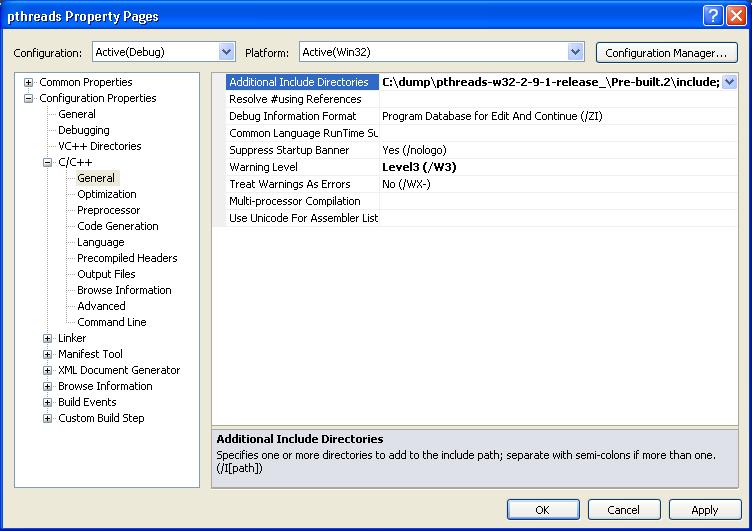Open Additional Include Directories value dropdown arrow
This screenshot has height=531, width=752.
point(729,82)
